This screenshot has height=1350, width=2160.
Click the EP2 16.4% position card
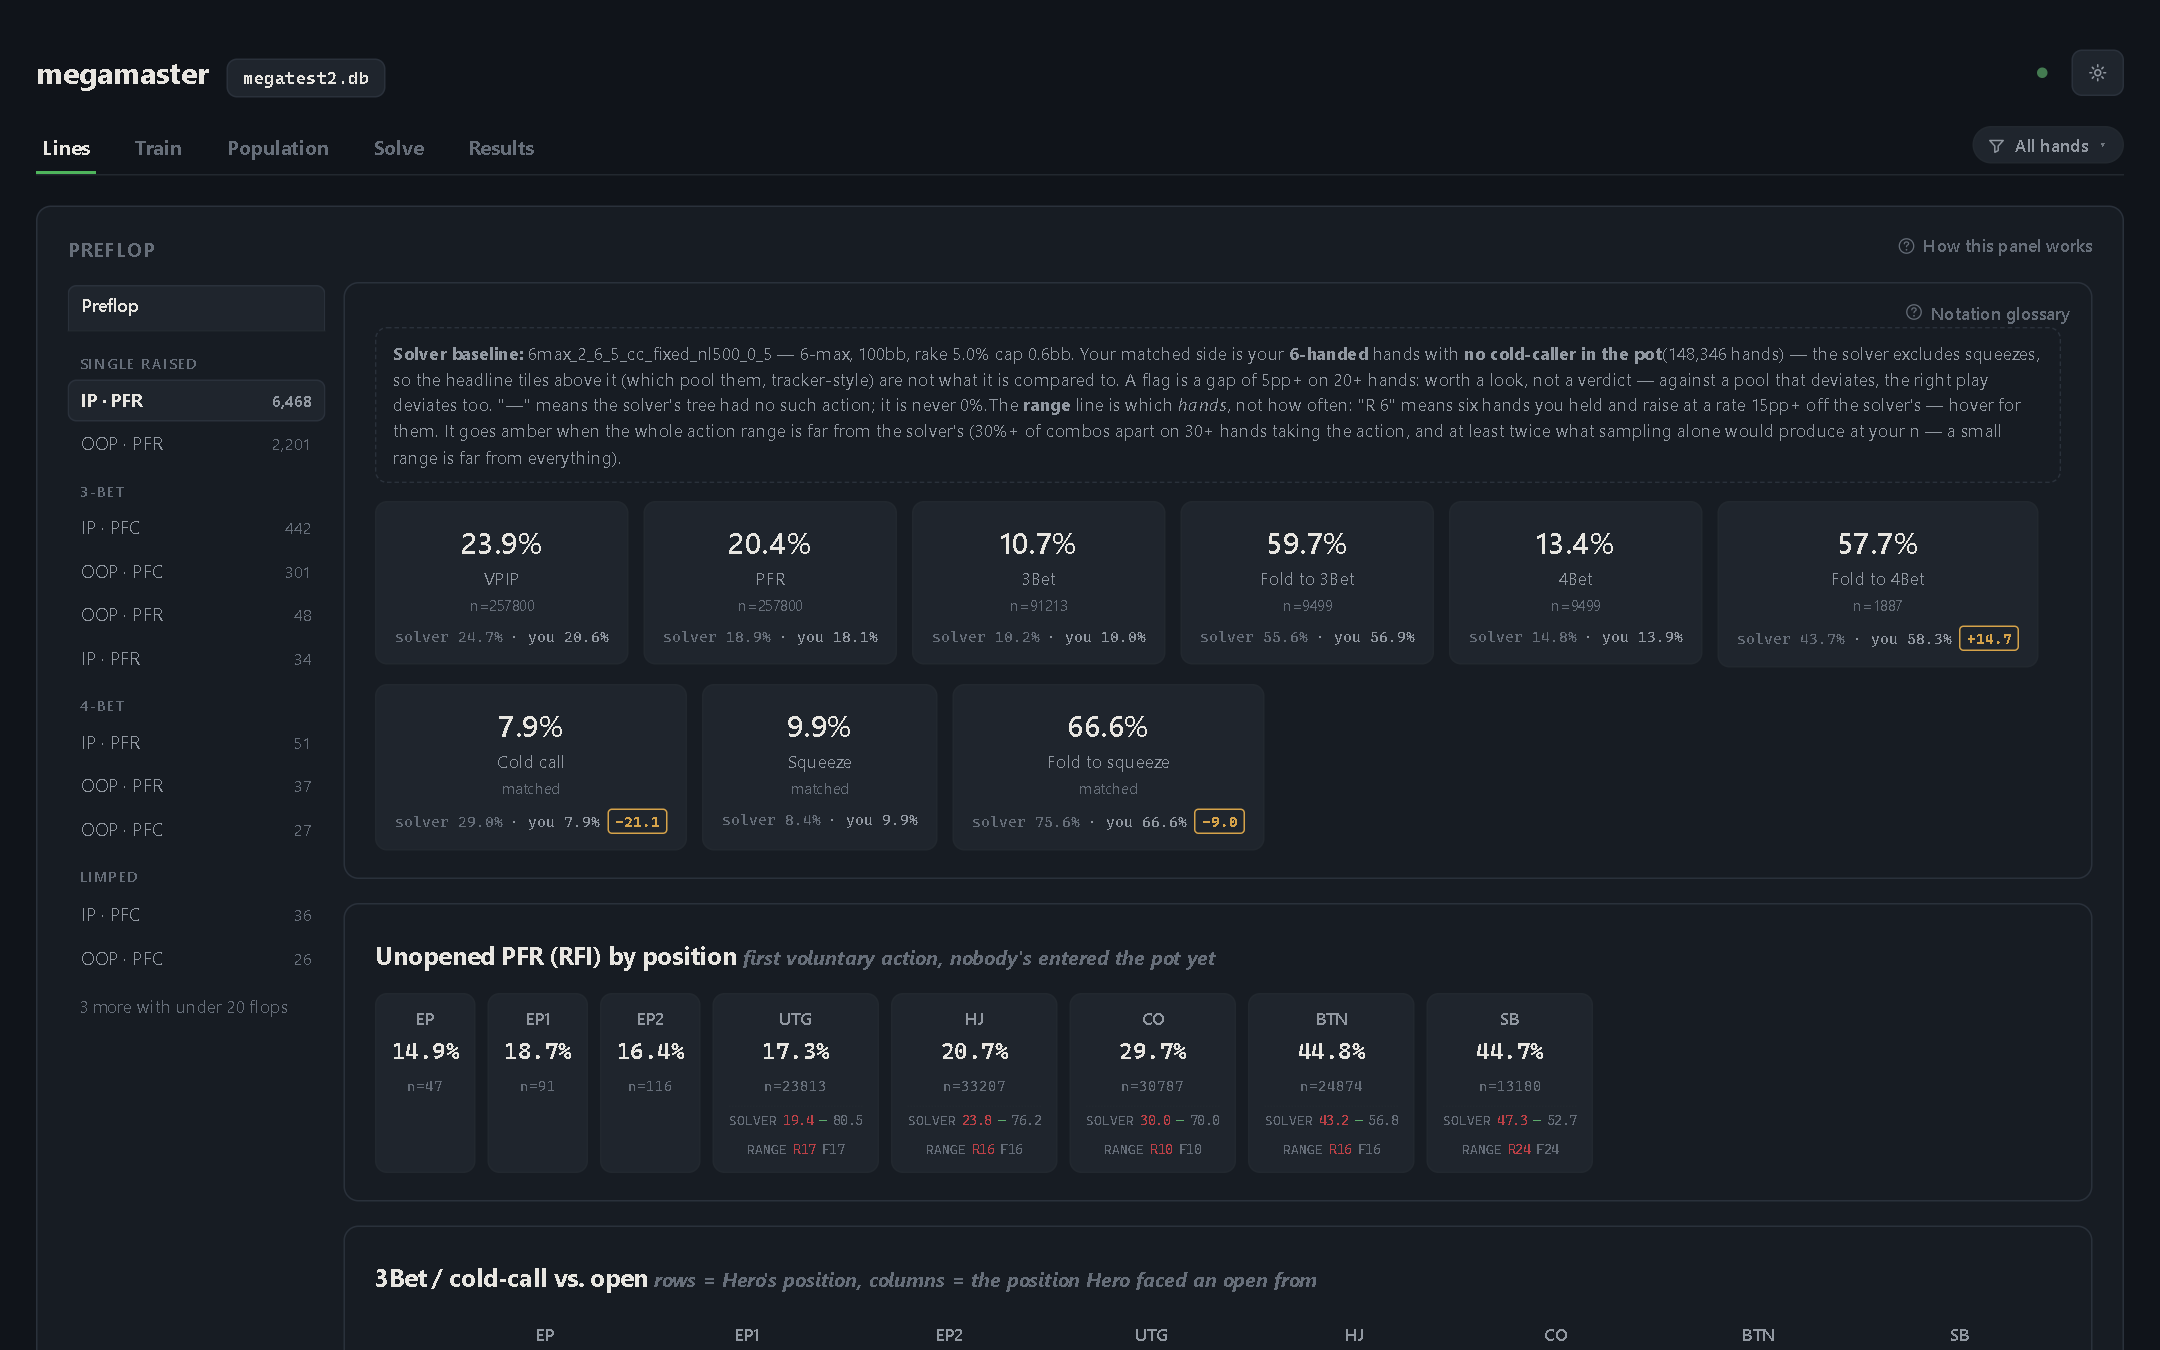pos(650,1083)
